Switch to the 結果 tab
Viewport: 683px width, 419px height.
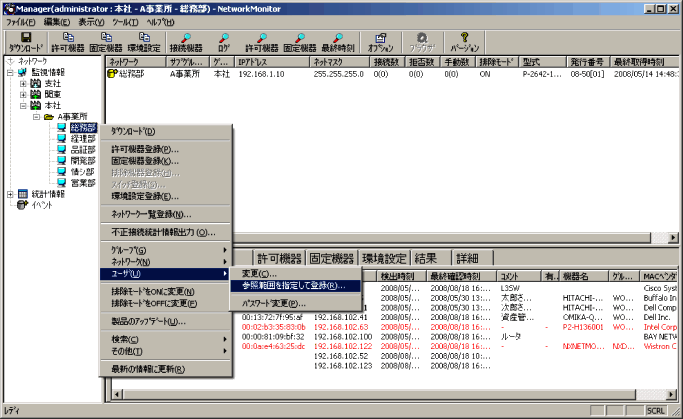(x=430, y=258)
